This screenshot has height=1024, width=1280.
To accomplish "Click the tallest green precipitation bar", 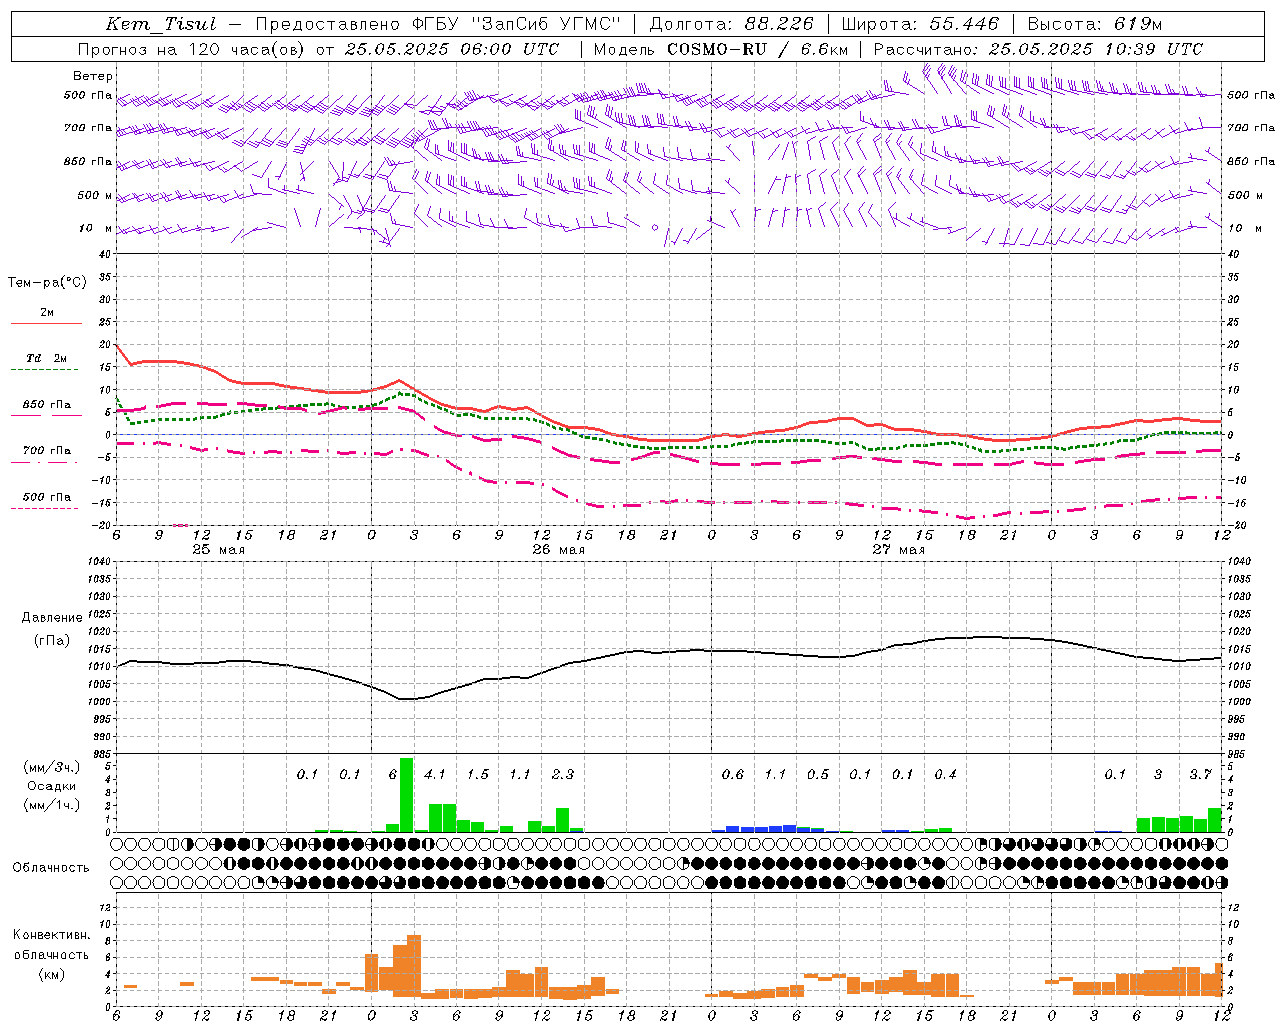I will point(406,795).
